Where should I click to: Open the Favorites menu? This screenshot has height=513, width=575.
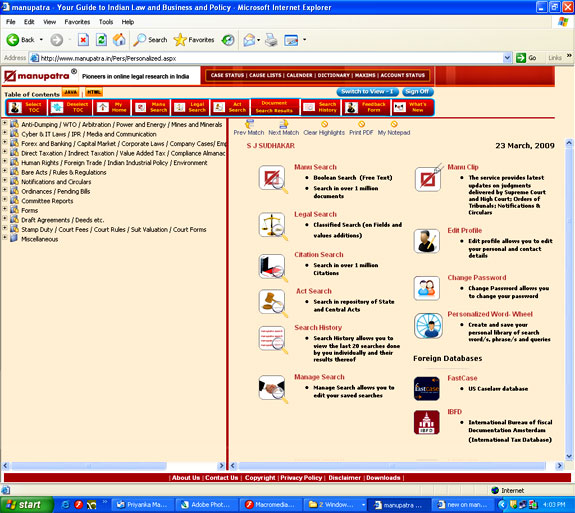tap(77, 22)
